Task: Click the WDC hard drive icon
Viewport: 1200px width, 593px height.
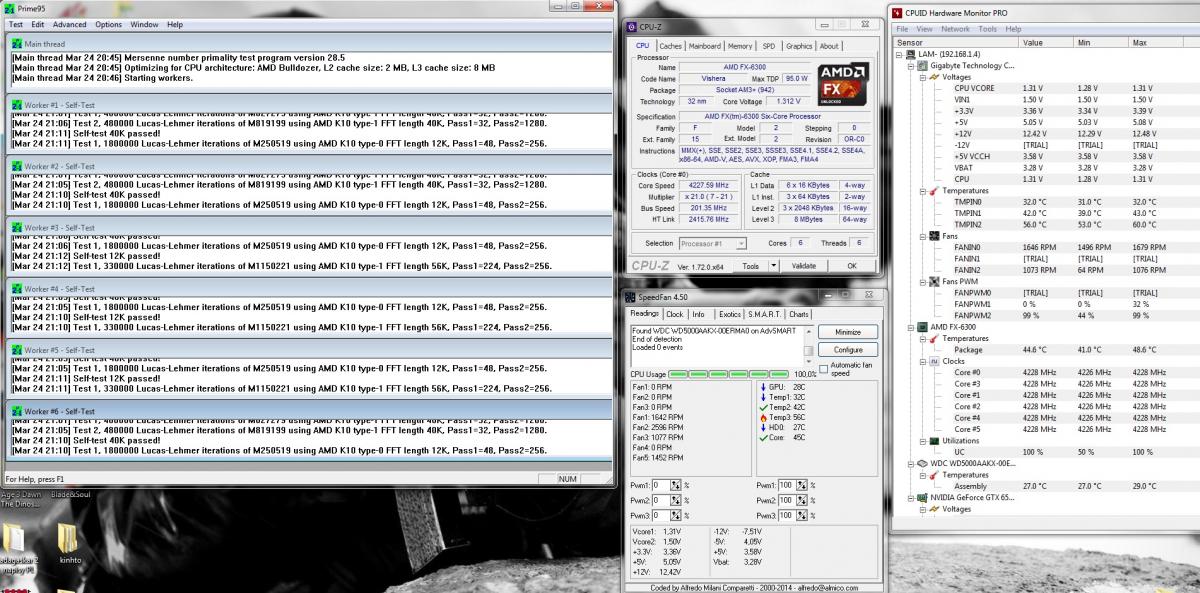Action: tap(922, 463)
